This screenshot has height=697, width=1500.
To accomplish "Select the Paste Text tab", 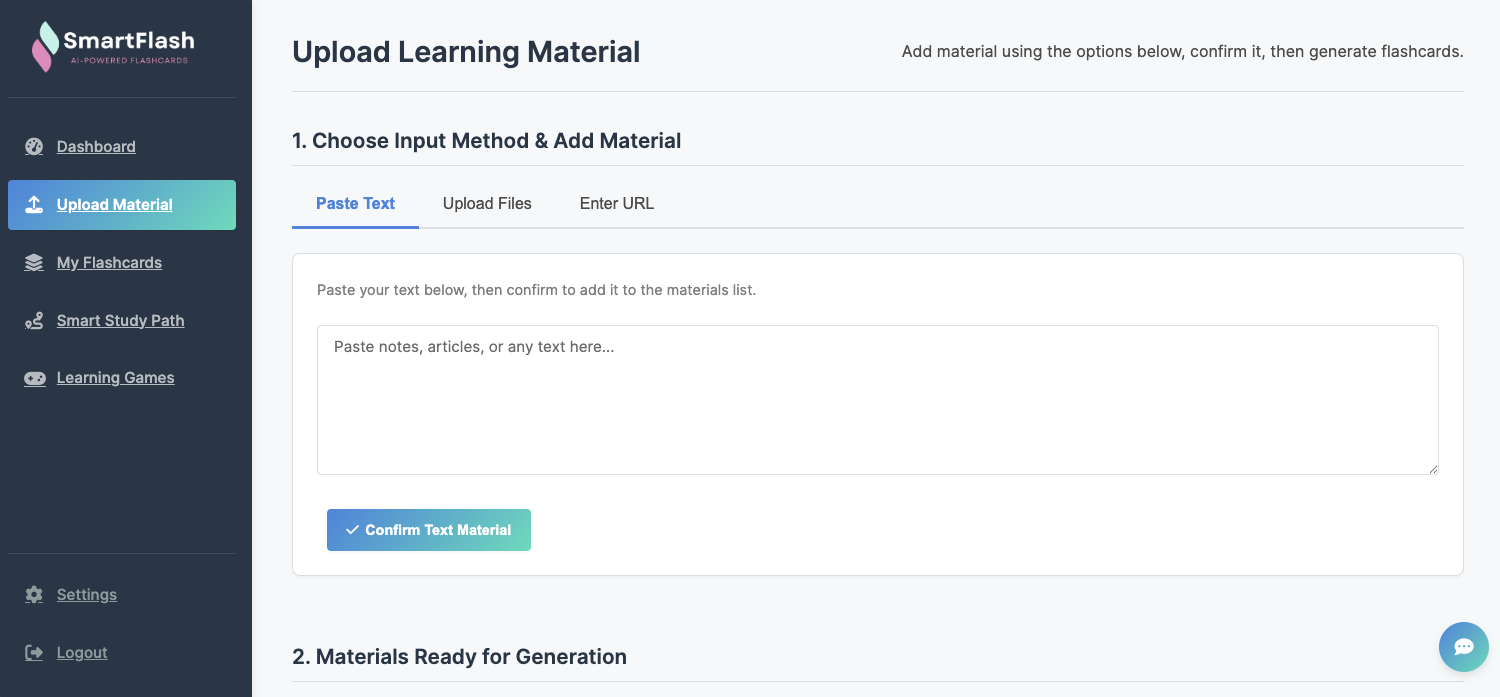I will click(355, 204).
